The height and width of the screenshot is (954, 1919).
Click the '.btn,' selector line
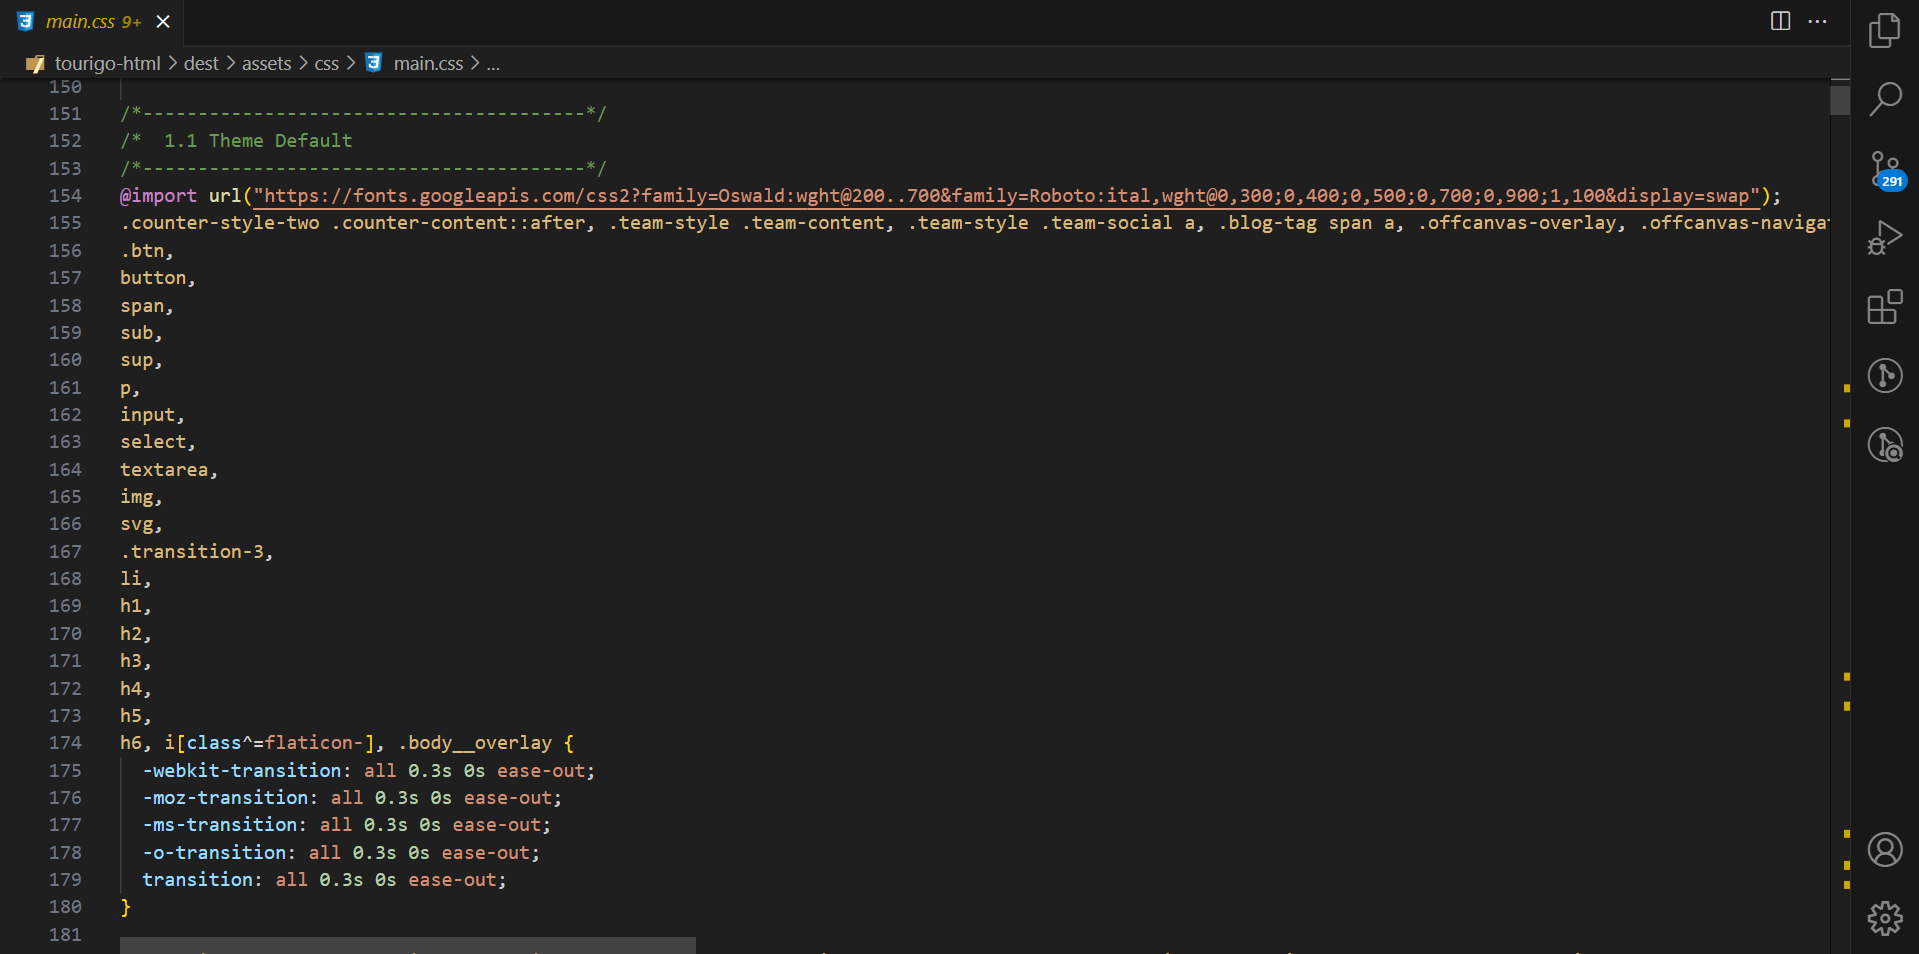(146, 251)
